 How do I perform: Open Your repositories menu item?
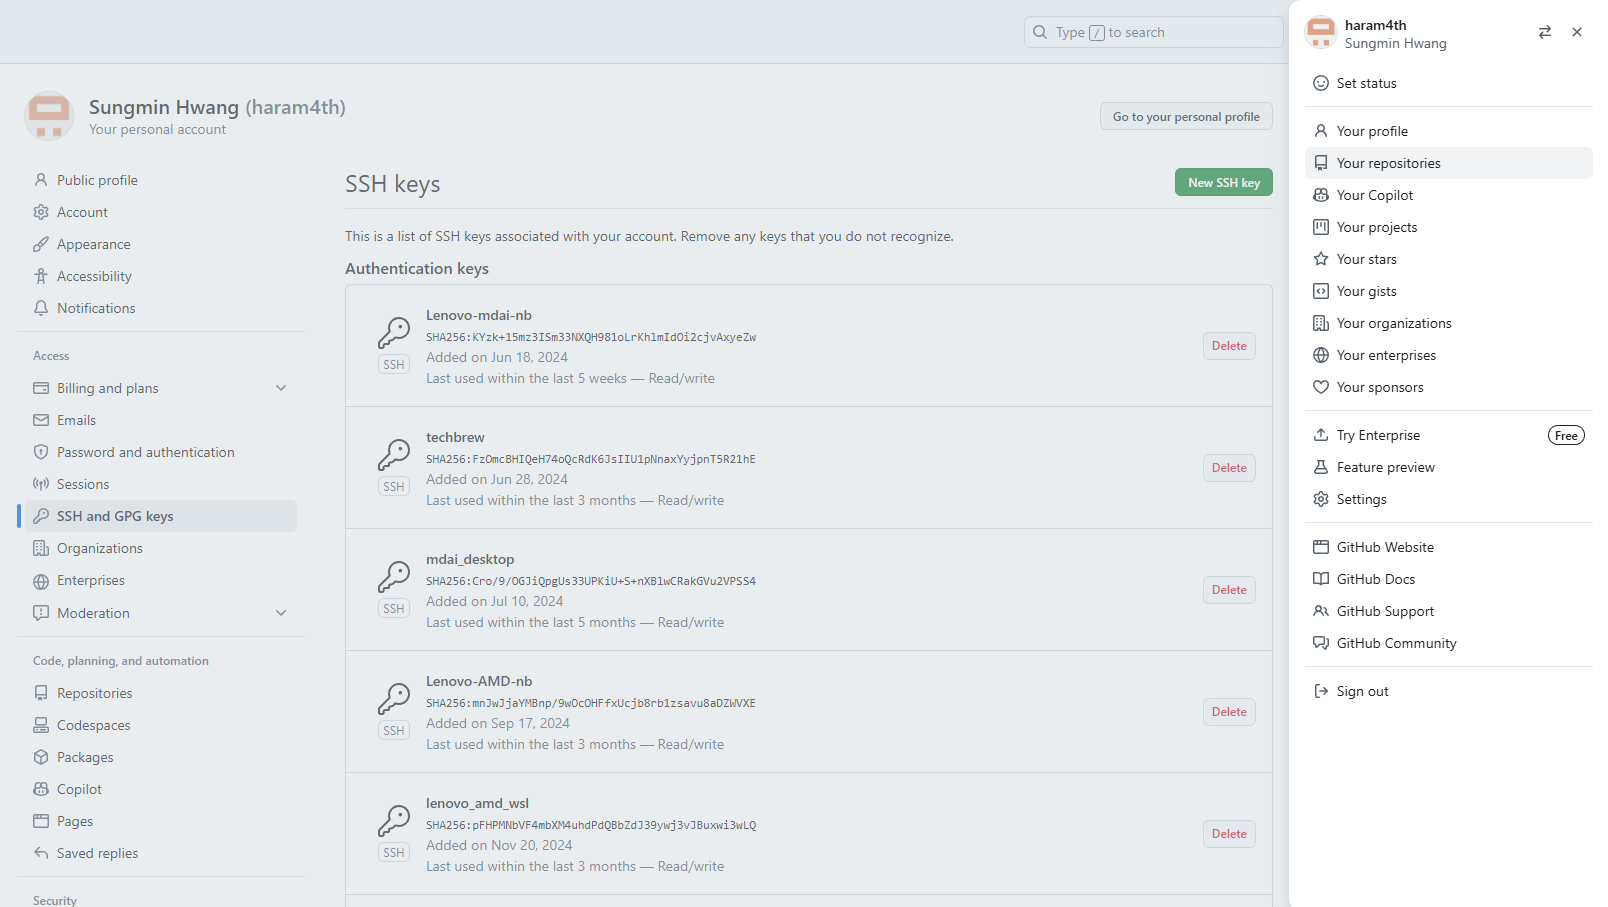pos(1449,163)
